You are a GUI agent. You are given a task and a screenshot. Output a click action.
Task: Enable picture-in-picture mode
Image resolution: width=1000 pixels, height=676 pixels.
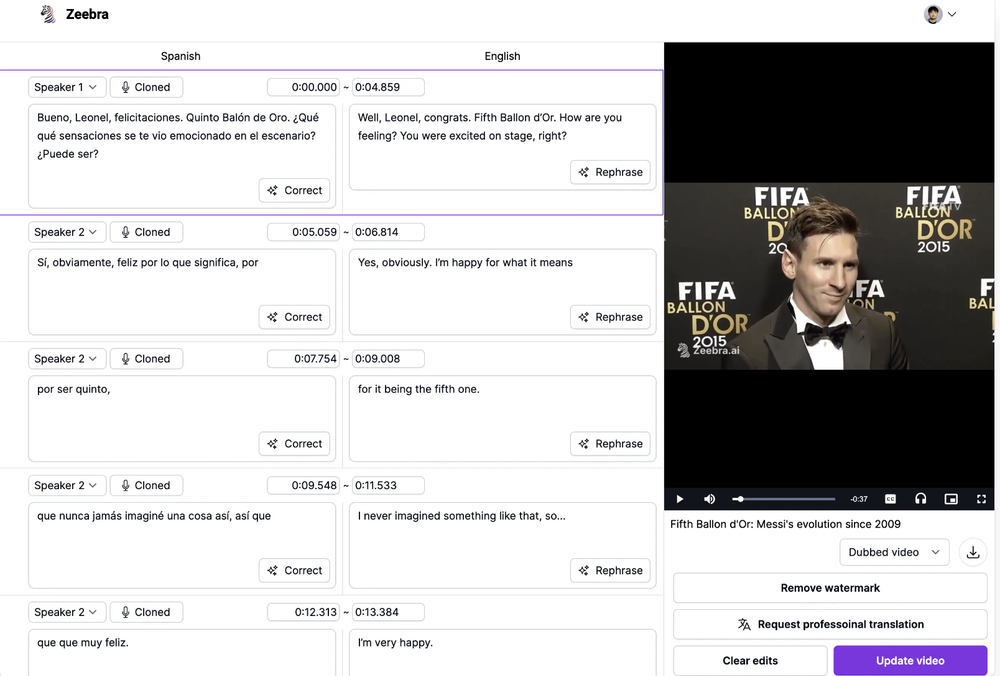pos(951,499)
